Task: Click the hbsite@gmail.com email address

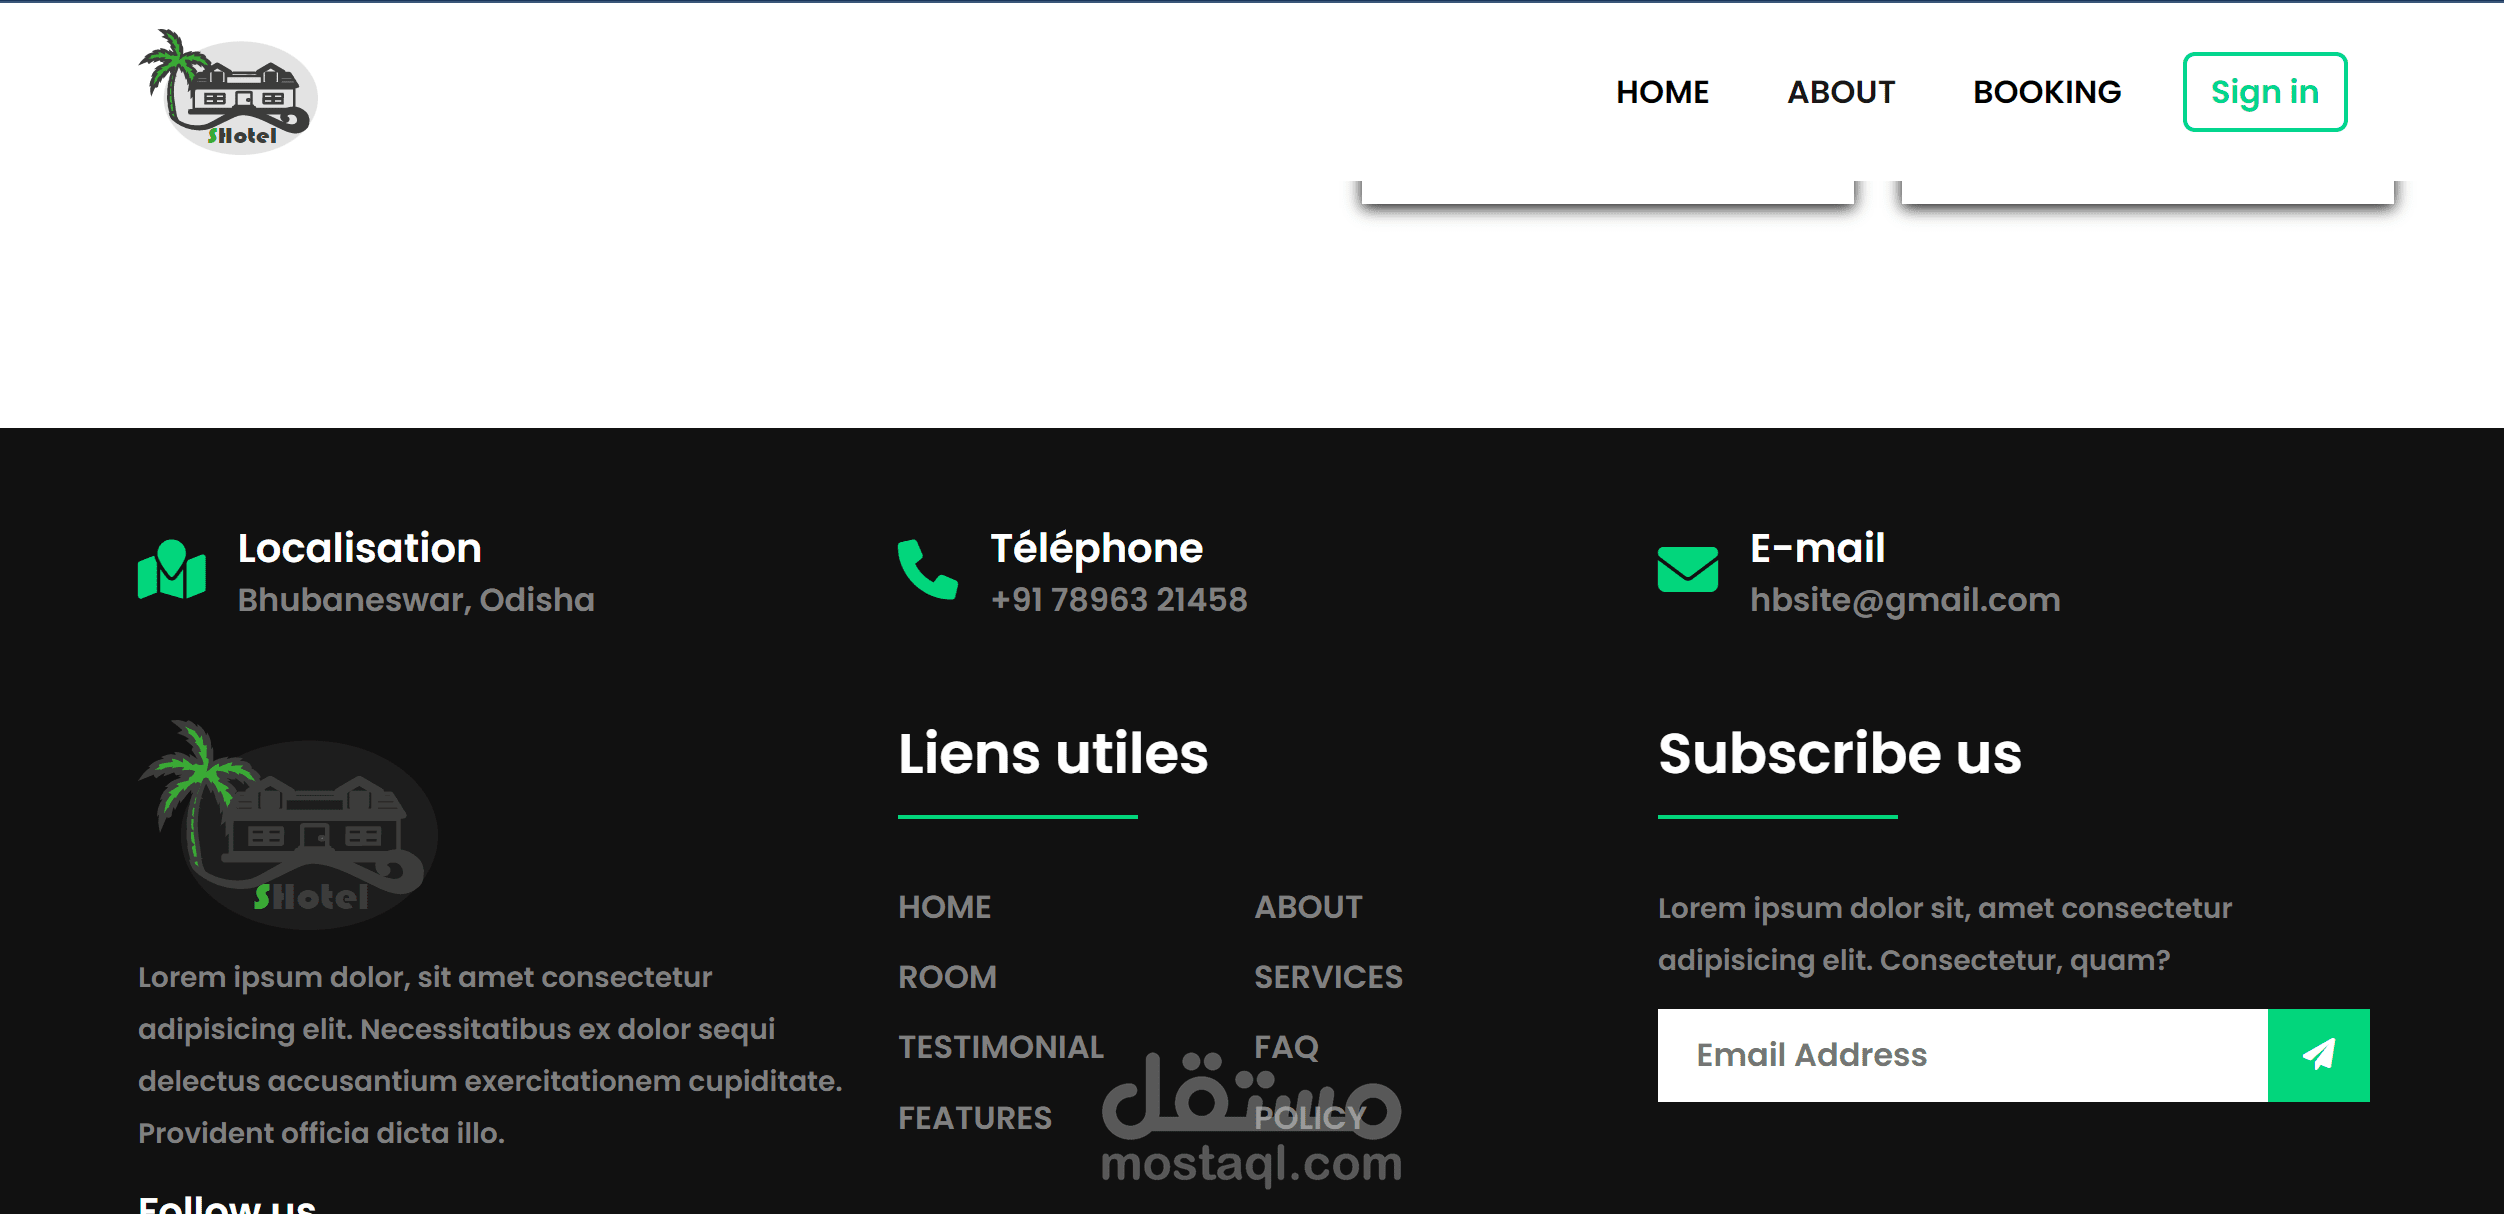Action: (1905, 600)
